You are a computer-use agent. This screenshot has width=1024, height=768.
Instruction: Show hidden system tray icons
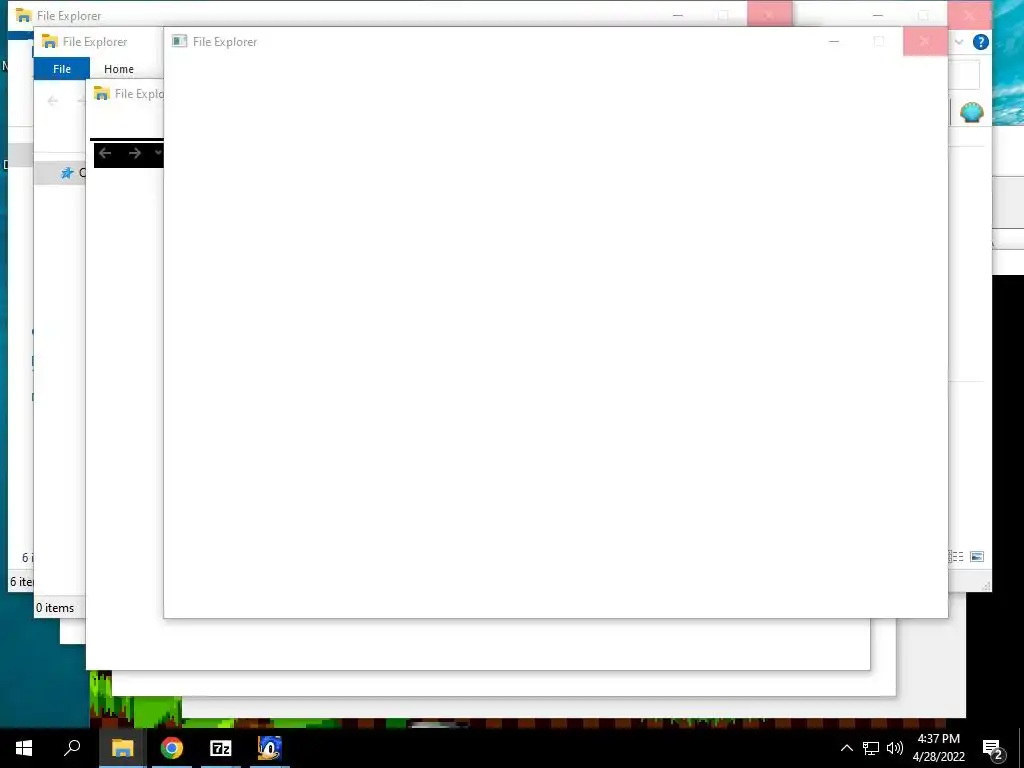[846, 748]
